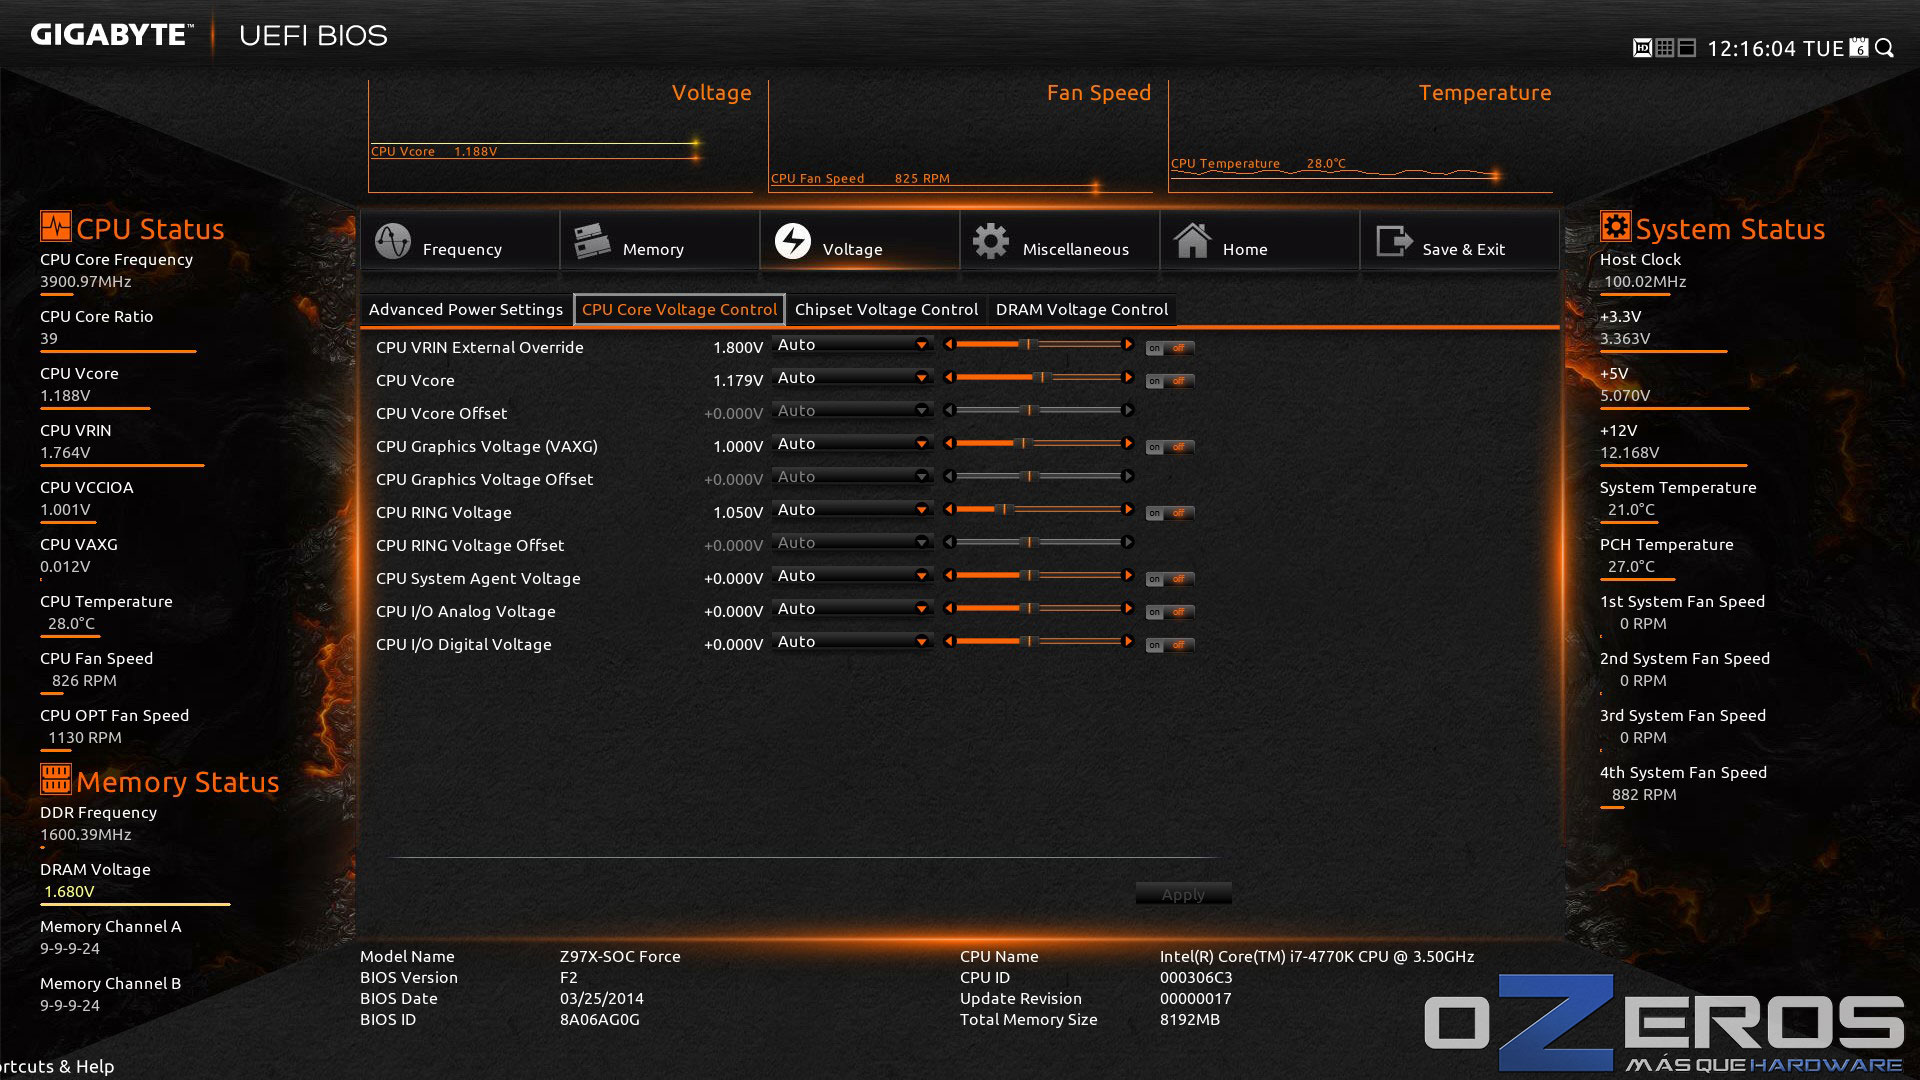Switch to Advanced Power Settings sub-tab

466,310
